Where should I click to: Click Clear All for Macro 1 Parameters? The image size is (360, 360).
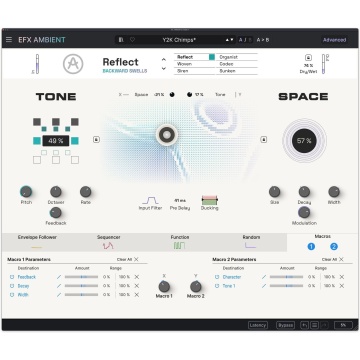(x=127, y=259)
